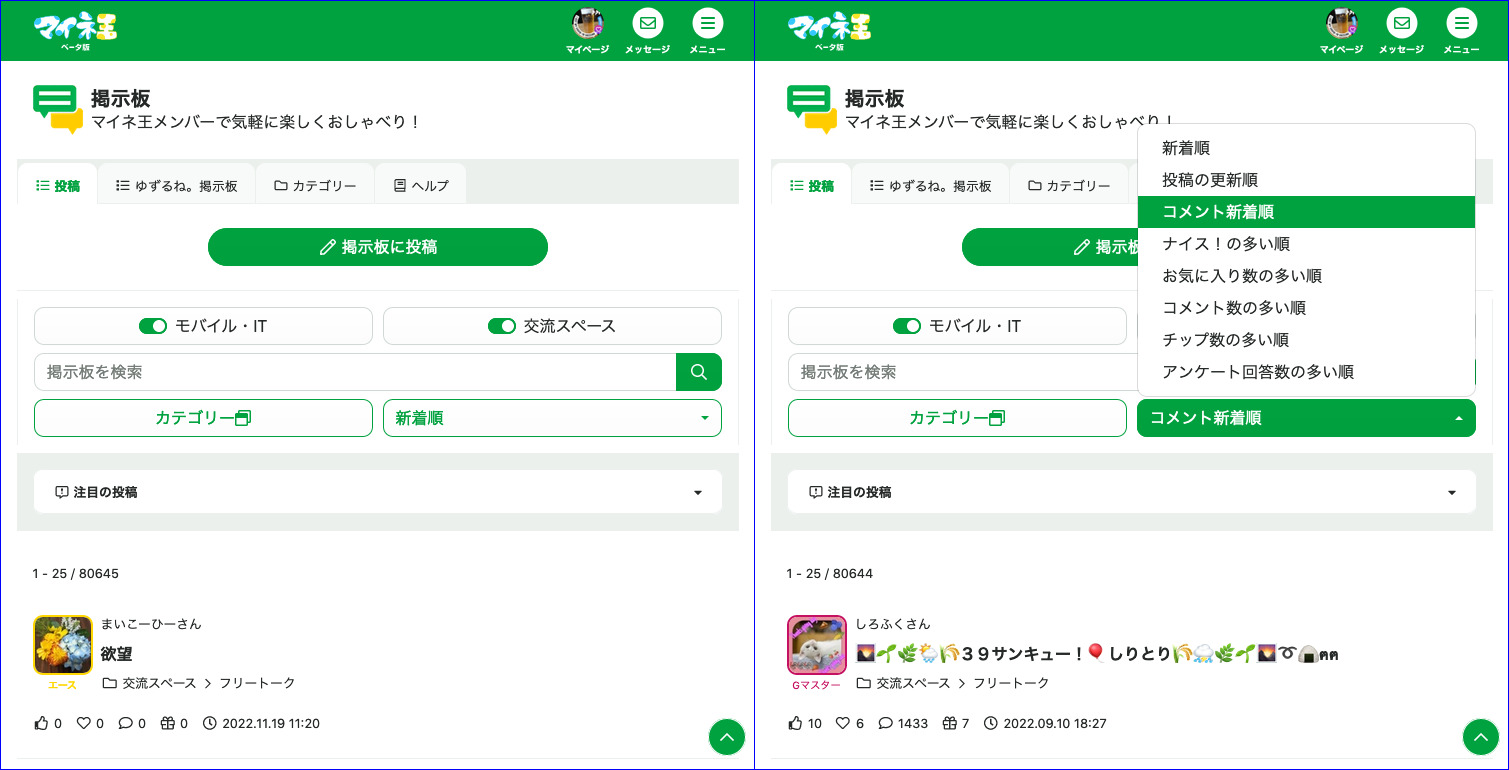
Task: Open メッセージ mail icon in right window
Action: click(x=1401, y=24)
